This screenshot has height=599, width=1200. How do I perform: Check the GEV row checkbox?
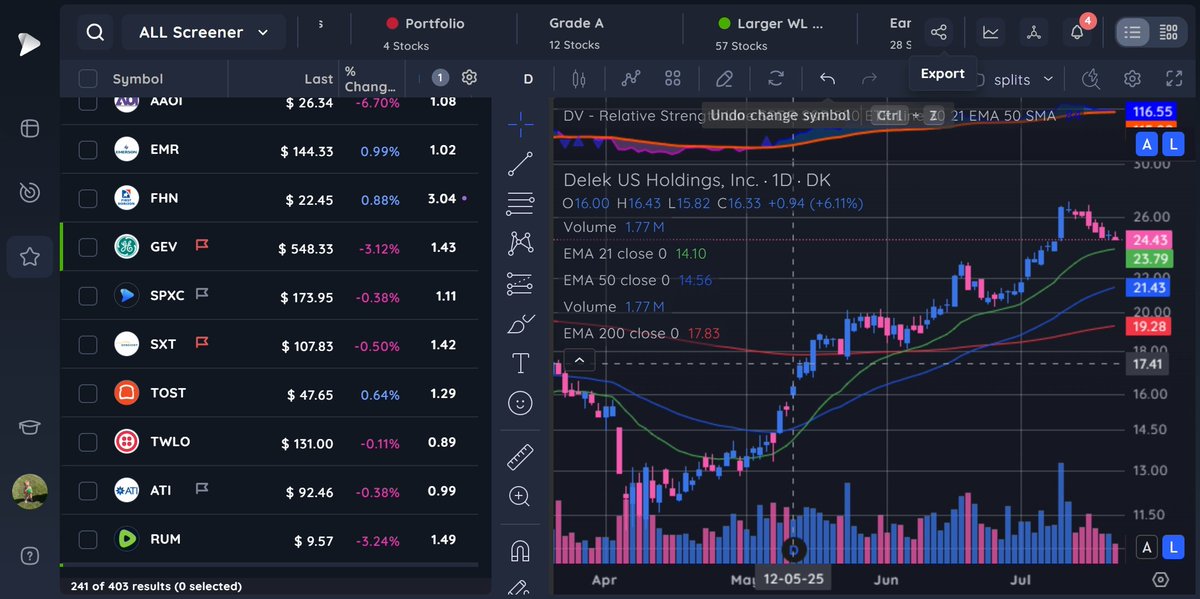(88, 247)
